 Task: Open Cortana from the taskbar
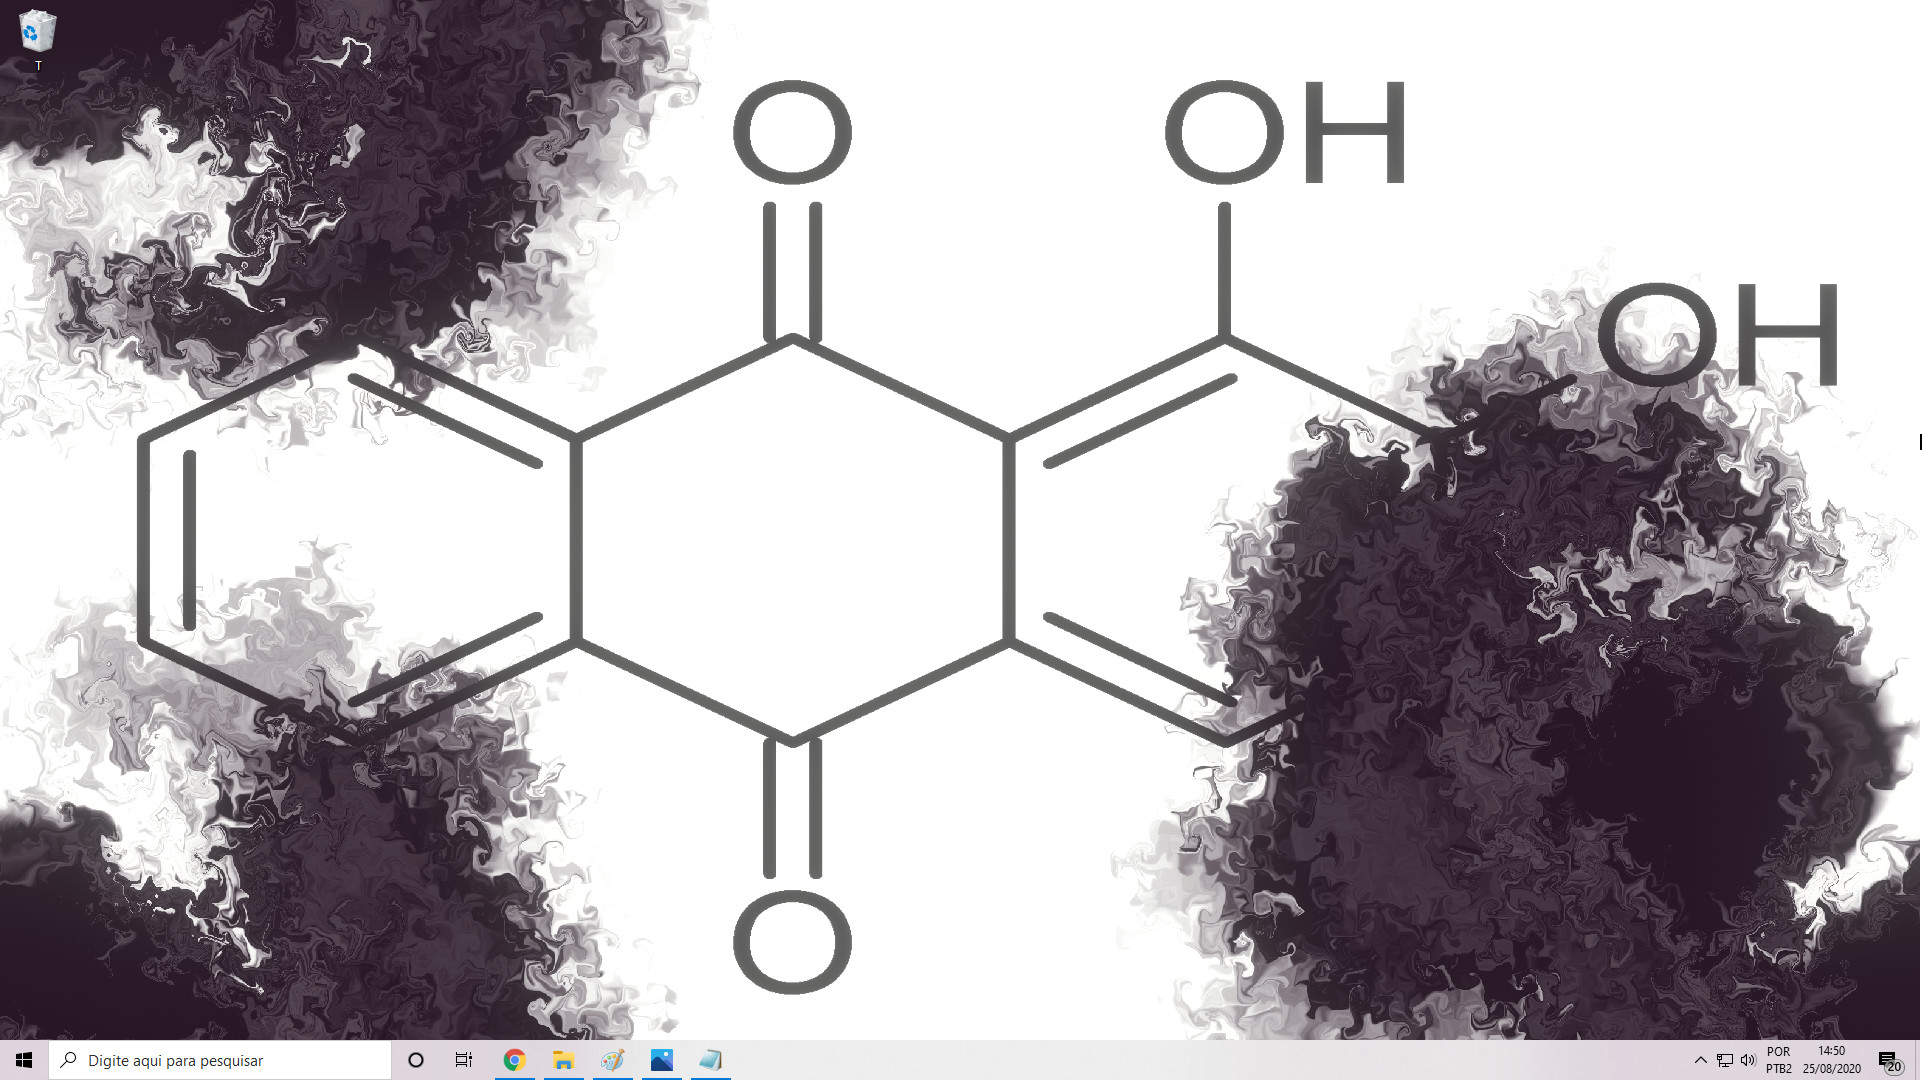pyautogui.click(x=415, y=1060)
